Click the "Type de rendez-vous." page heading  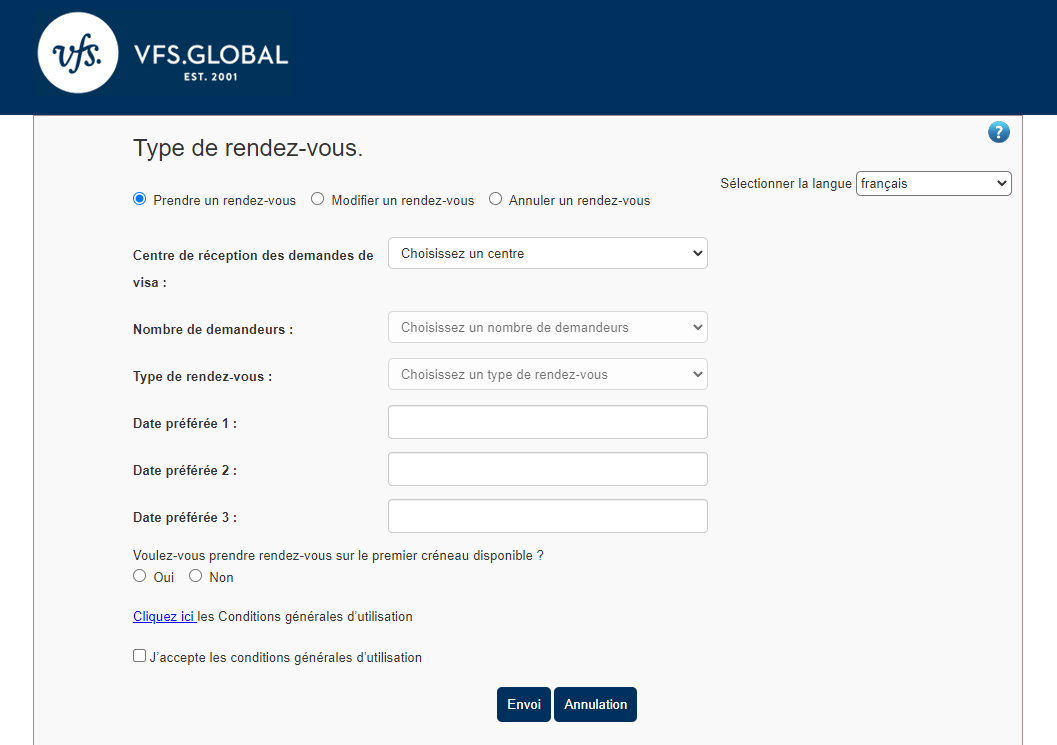pyautogui.click(x=248, y=149)
